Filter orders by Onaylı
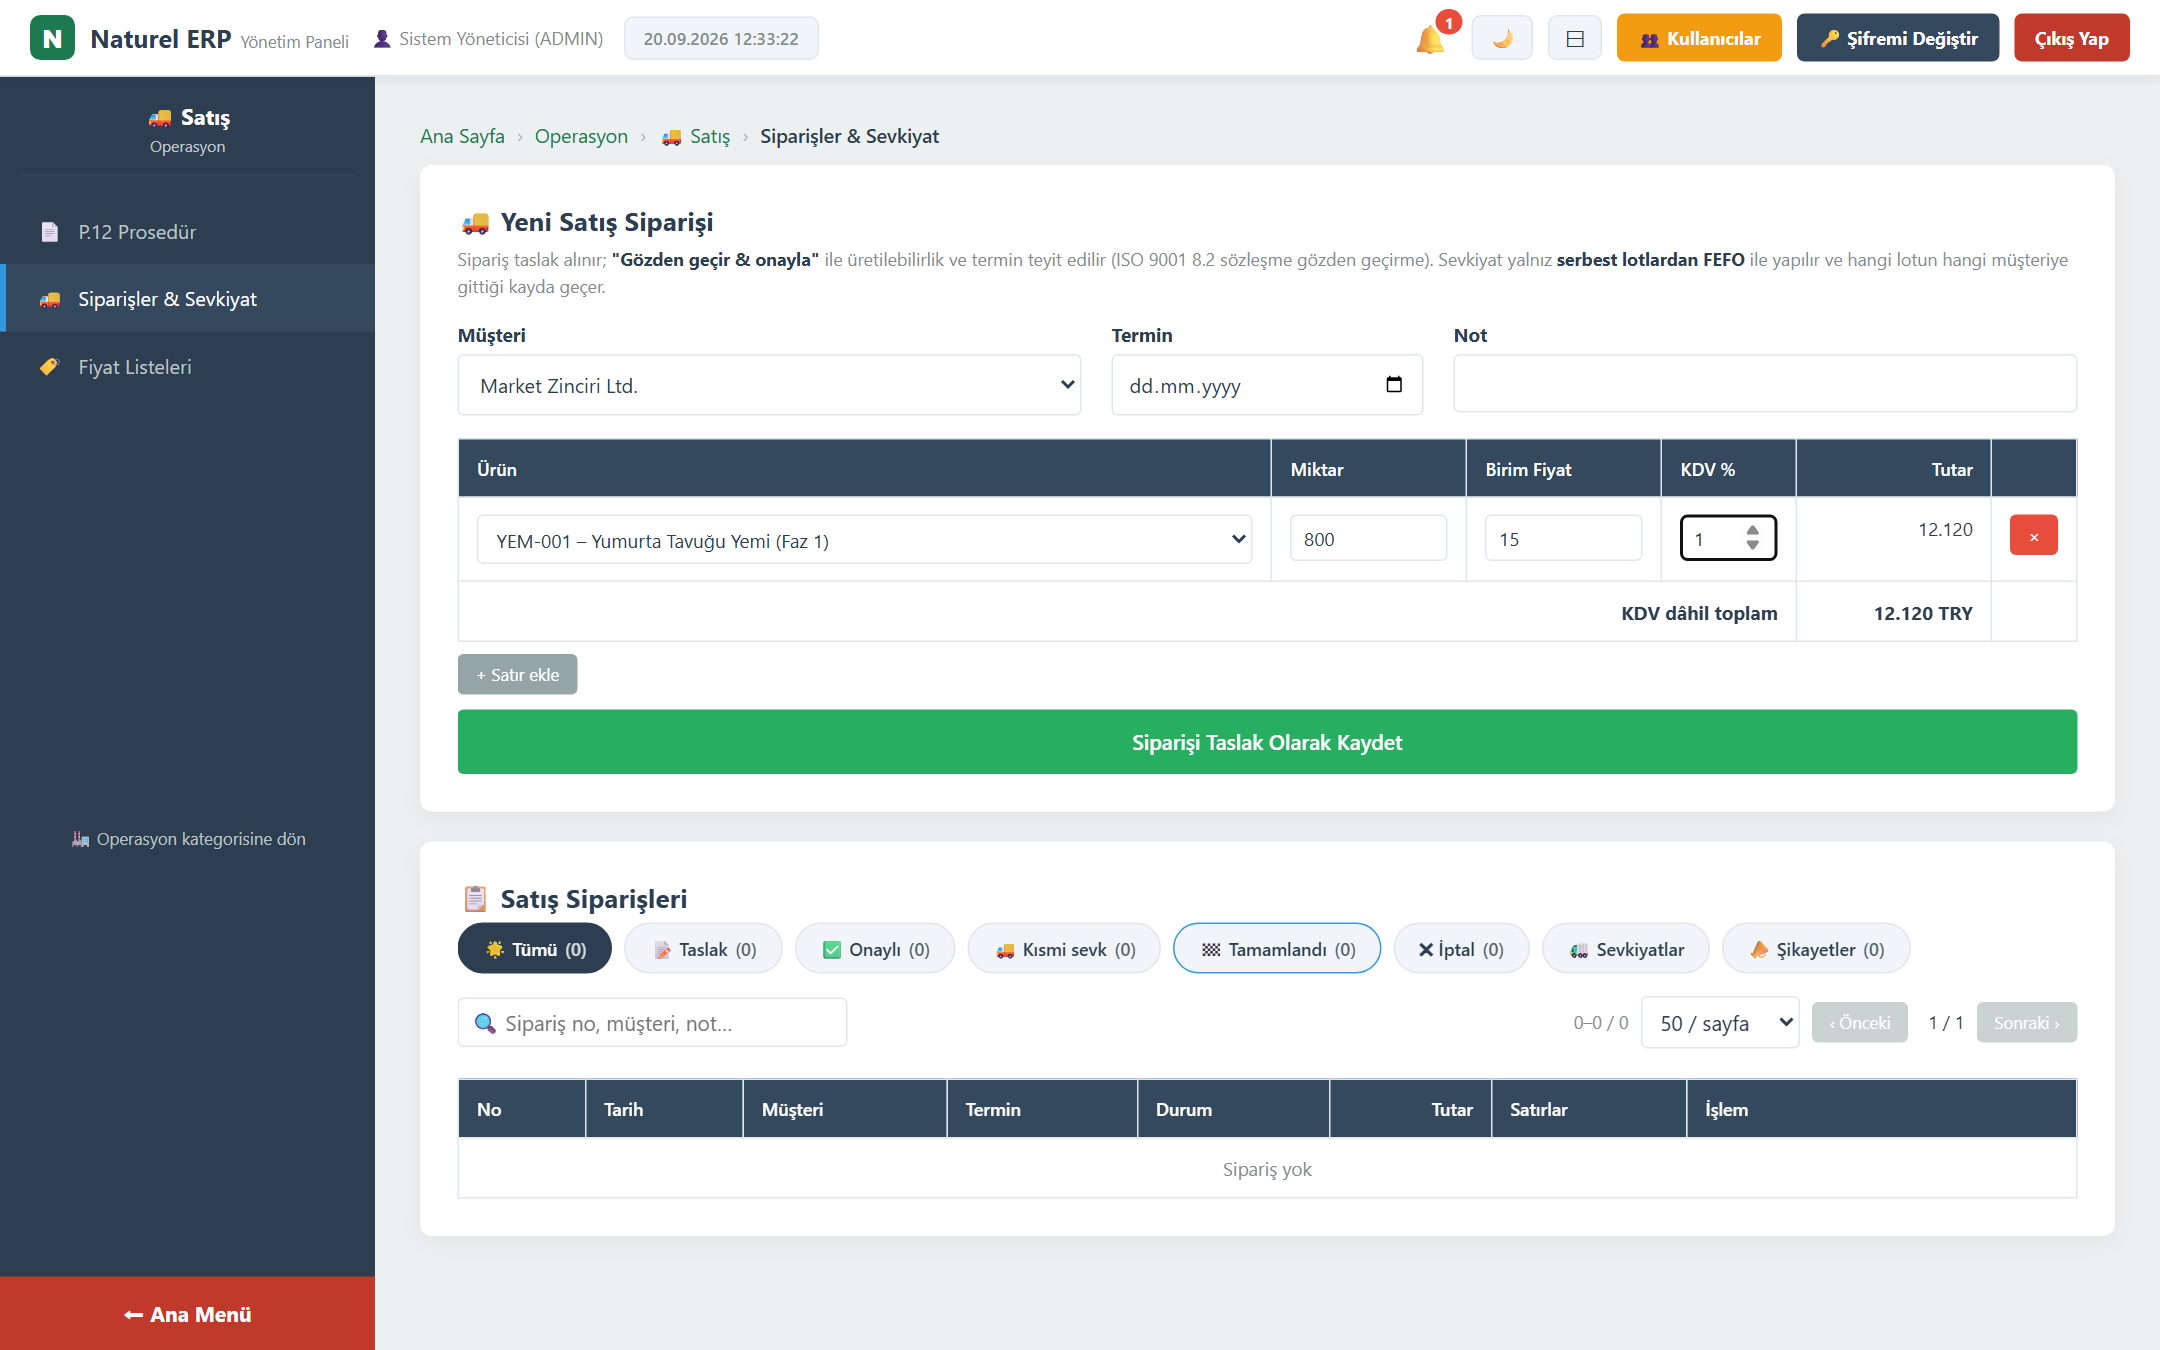Viewport: 2160px width, 1350px height. (875, 949)
